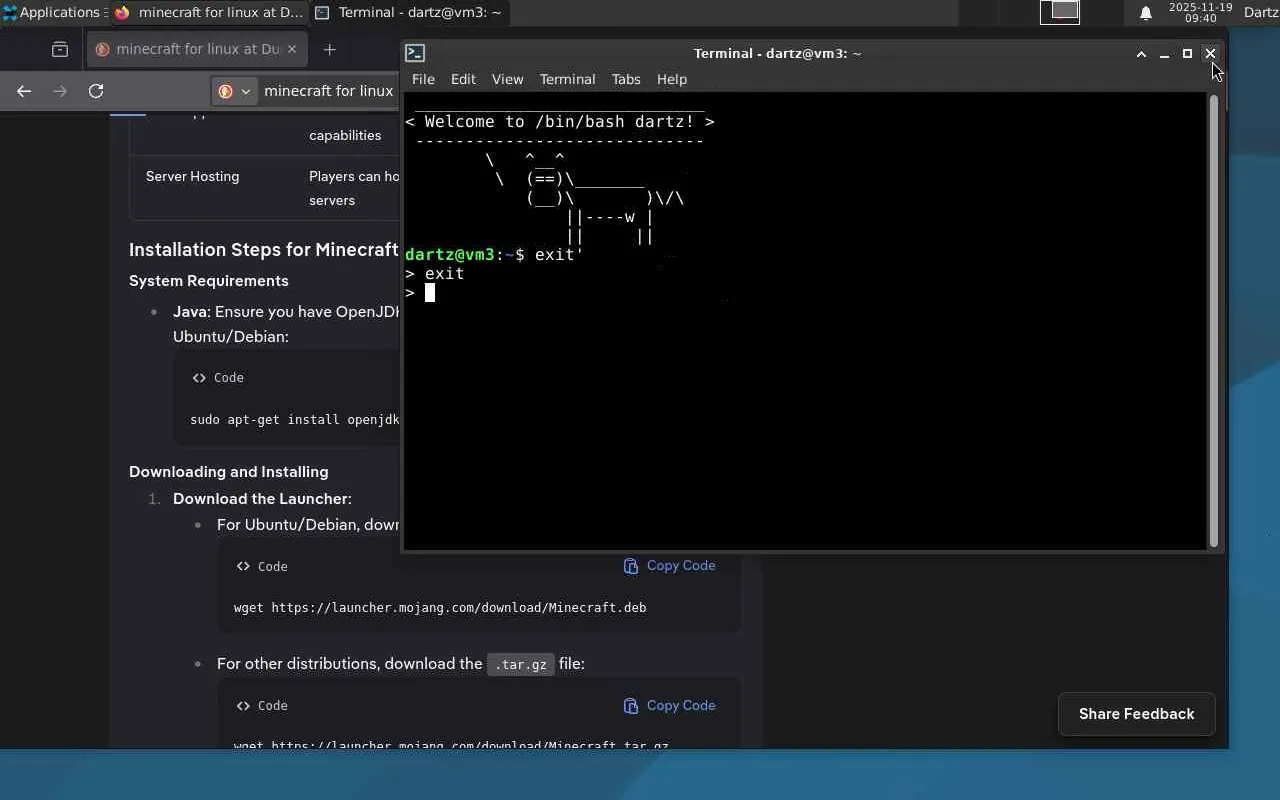Open the Dartz user menu in the panel
This screenshot has width=1280, height=800.
coord(1261,13)
